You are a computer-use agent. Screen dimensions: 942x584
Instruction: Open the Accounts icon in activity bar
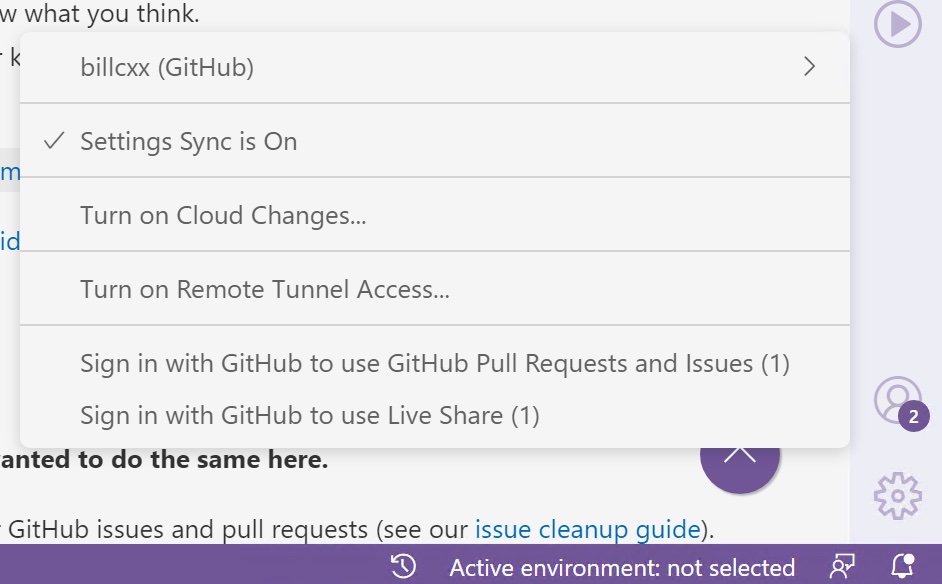896,398
